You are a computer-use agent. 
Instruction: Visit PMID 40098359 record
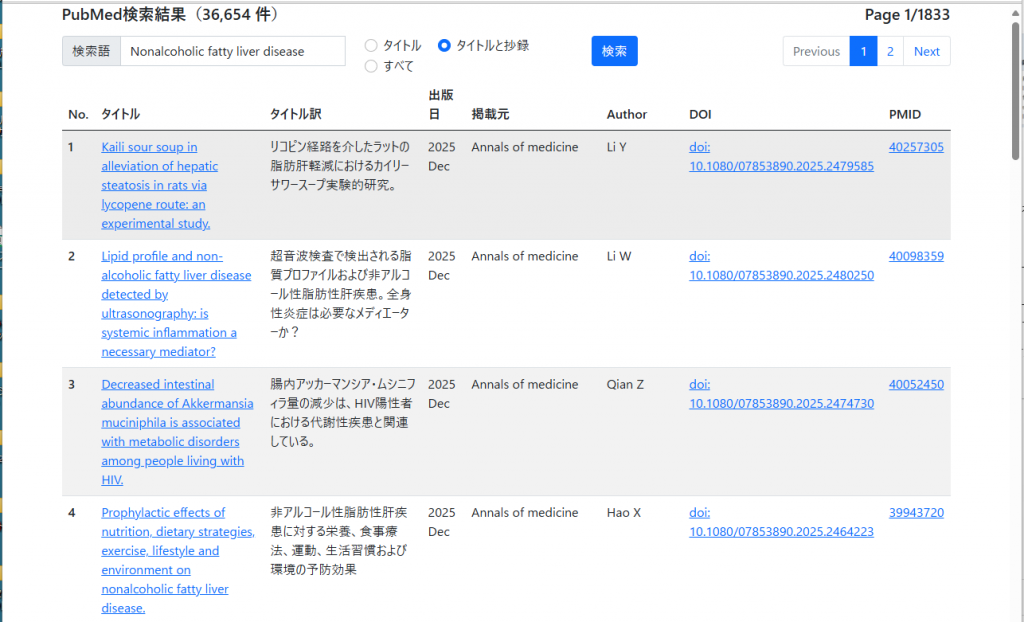click(x=916, y=256)
